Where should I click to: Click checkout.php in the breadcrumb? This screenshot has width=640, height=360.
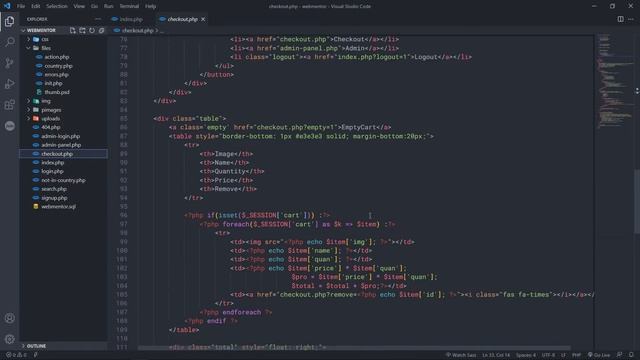tap(137, 30)
